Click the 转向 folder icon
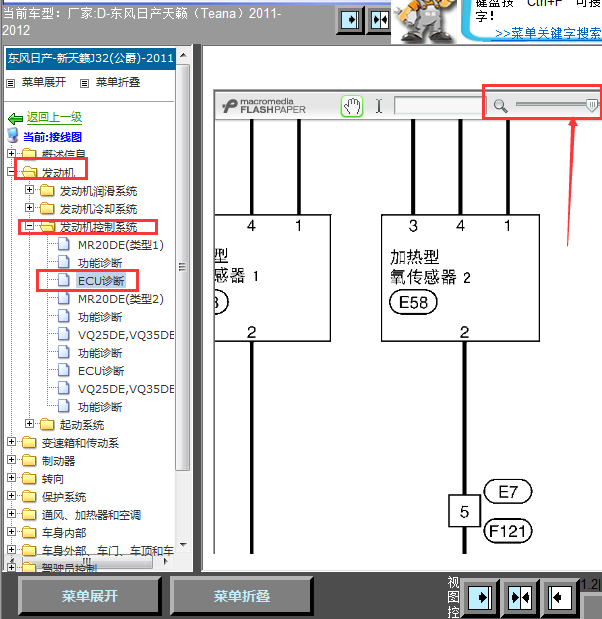The width and height of the screenshot is (602, 619). point(29,478)
